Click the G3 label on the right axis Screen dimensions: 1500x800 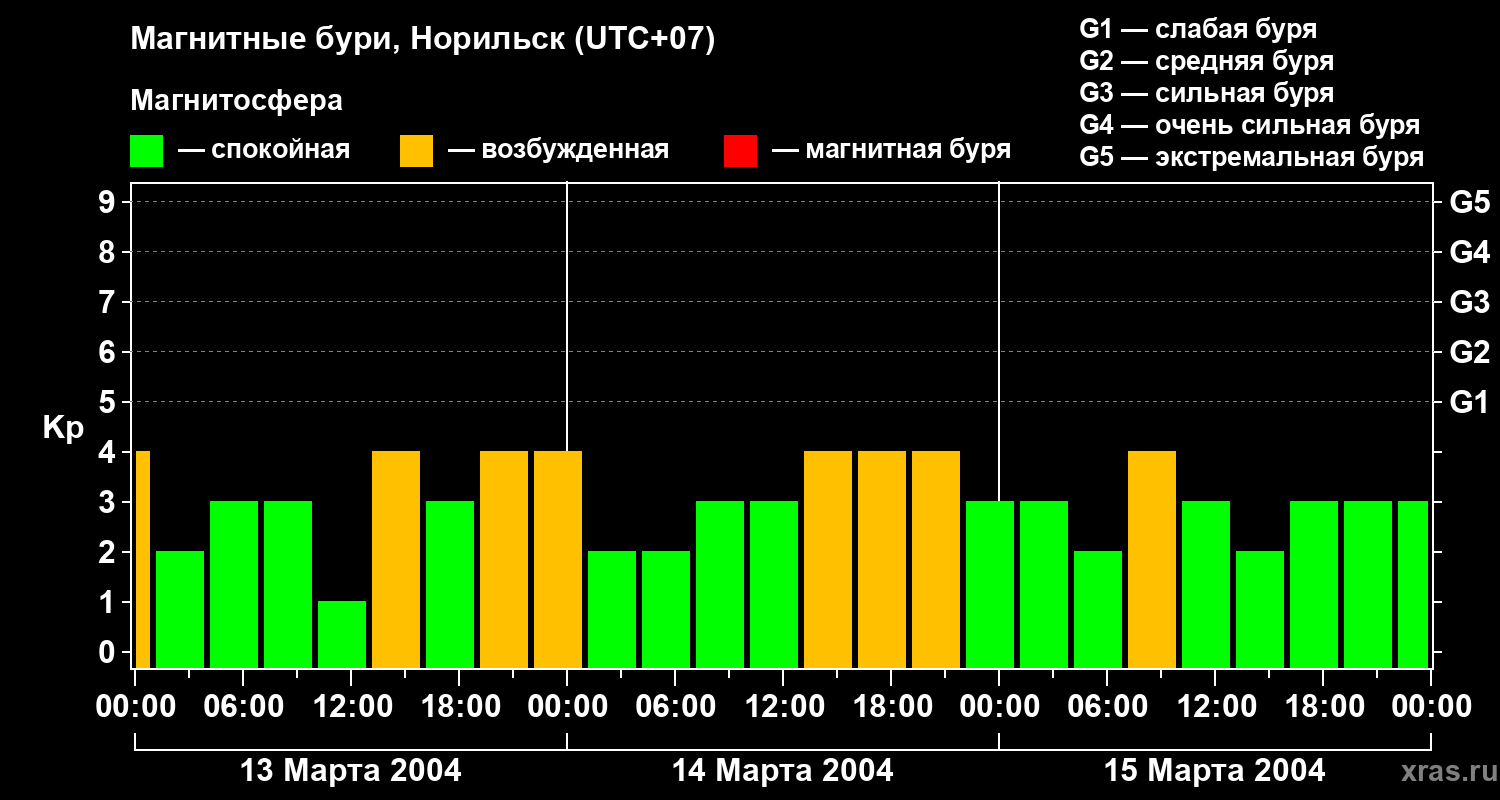[1470, 302]
